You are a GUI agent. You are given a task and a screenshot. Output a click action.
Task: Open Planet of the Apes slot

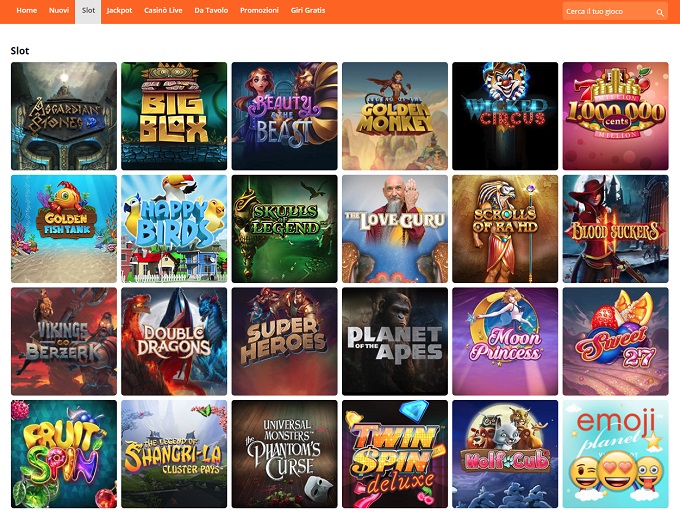pos(395,341)
